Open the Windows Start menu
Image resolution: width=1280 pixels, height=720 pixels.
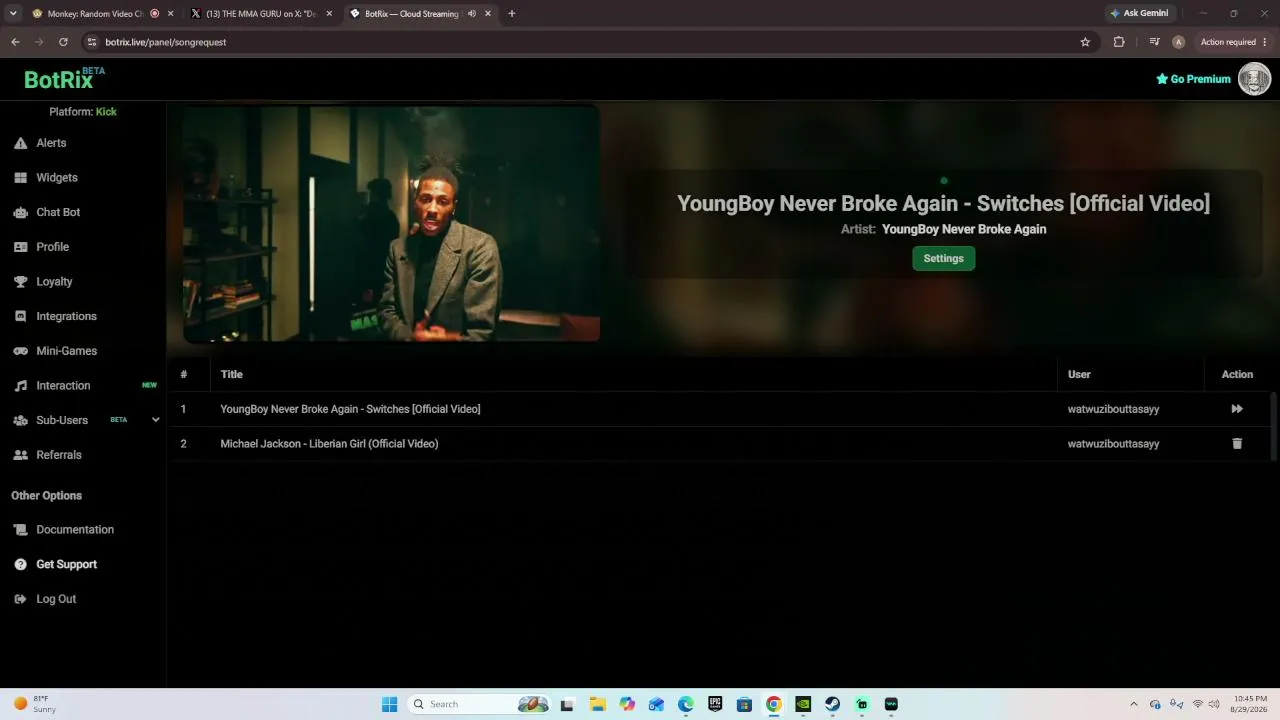coord(389,704)
